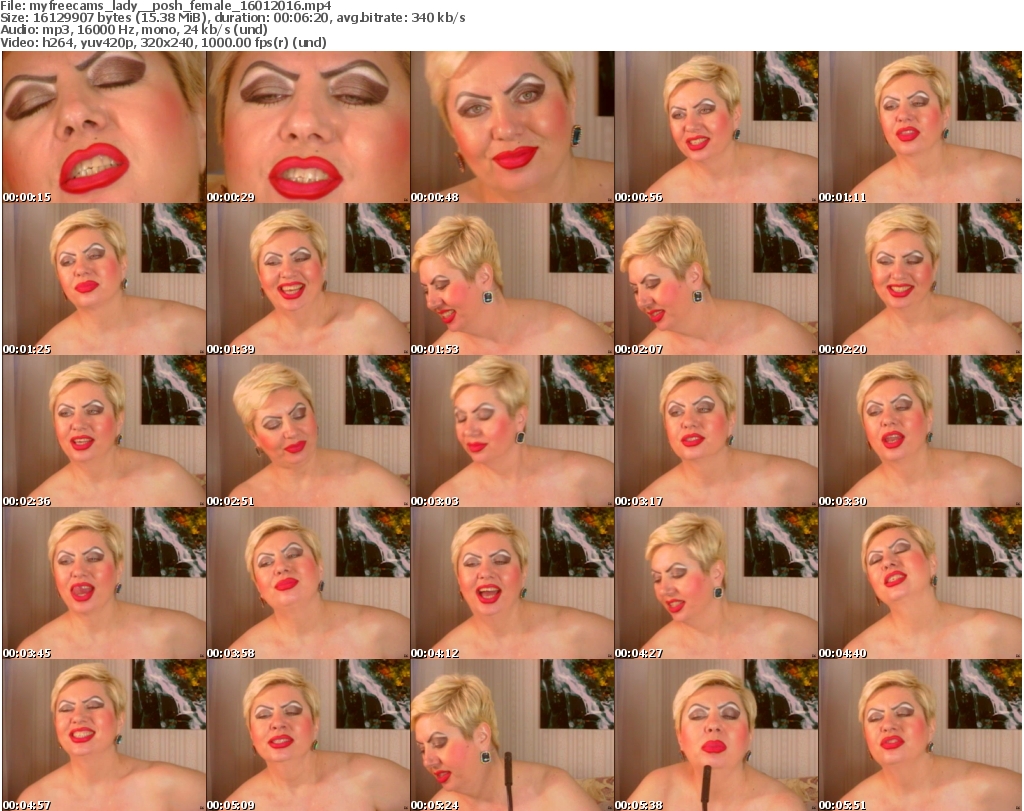
Task: Select the thumbnail stamped 00:00:29
Action: (x=308, y=127)
